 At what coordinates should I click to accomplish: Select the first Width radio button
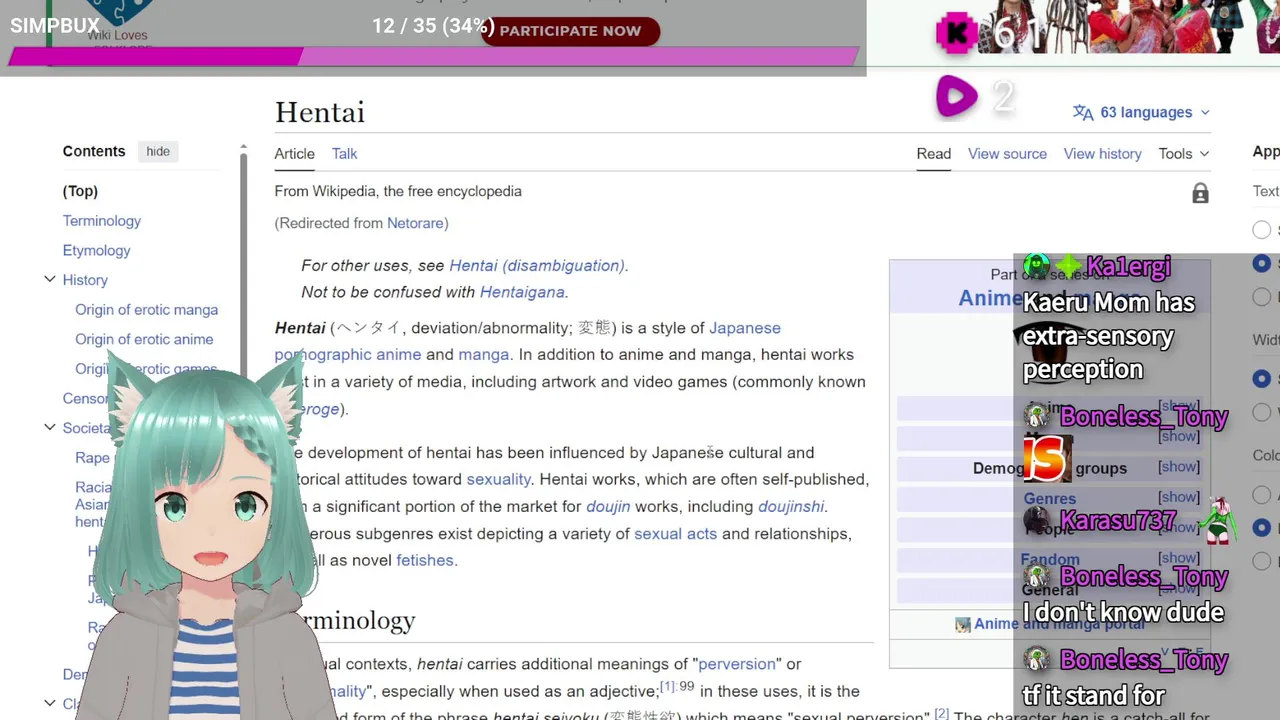1262,379
